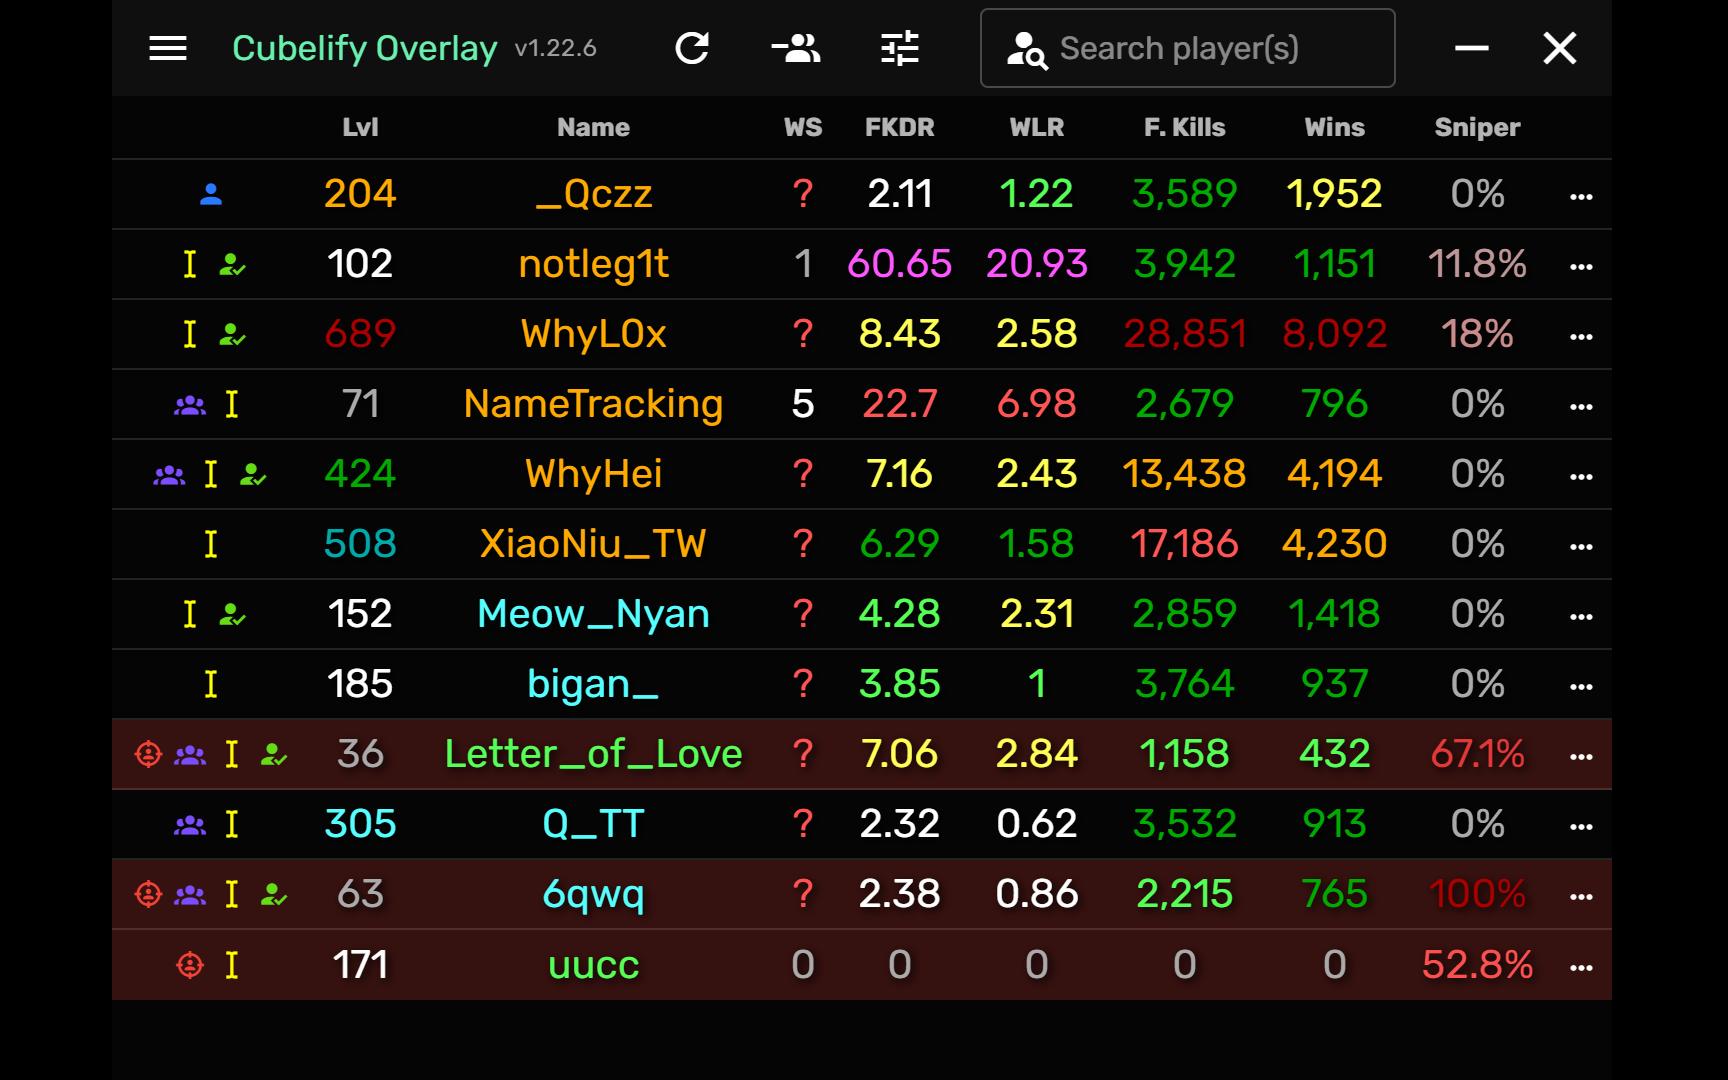The height and width of the screenshot is (1080, 1728).
Task: Click the 28,851 final kills value
Action: pyautogui.click(x=1185, y=334)
